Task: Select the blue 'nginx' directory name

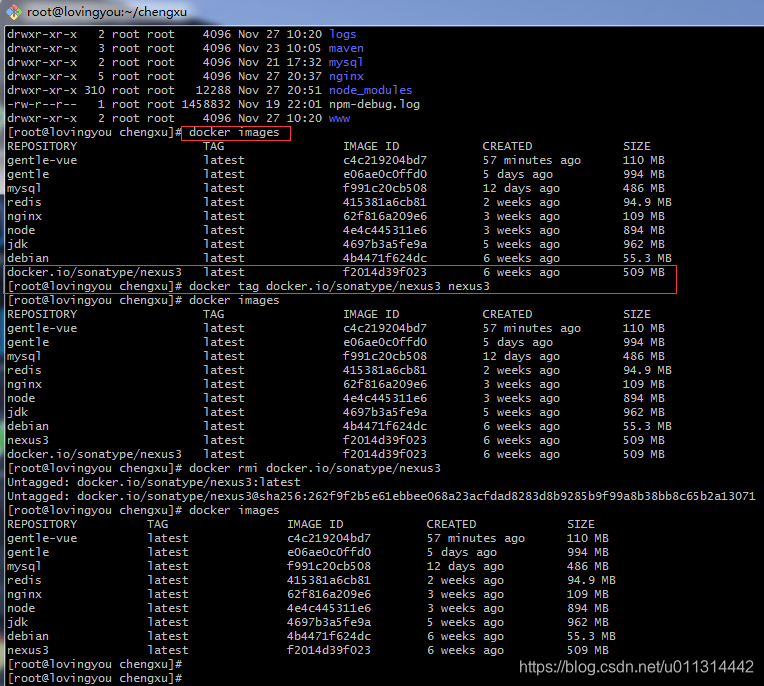Action: click(346, 76)
